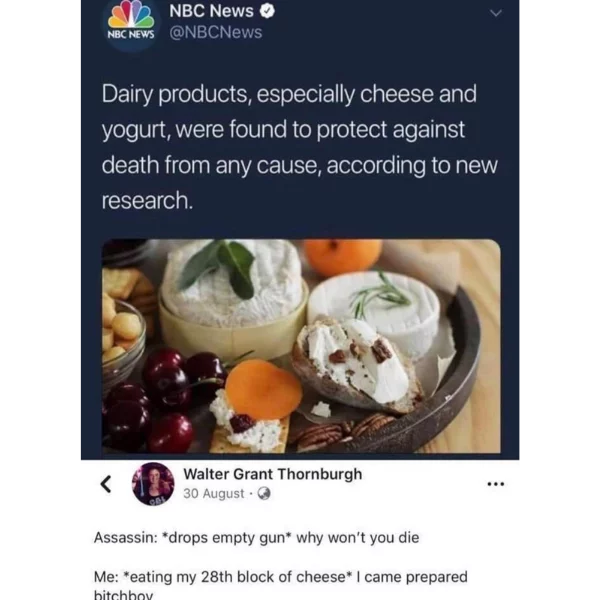Click the 30 August timestamp

[x=214, y=494]
